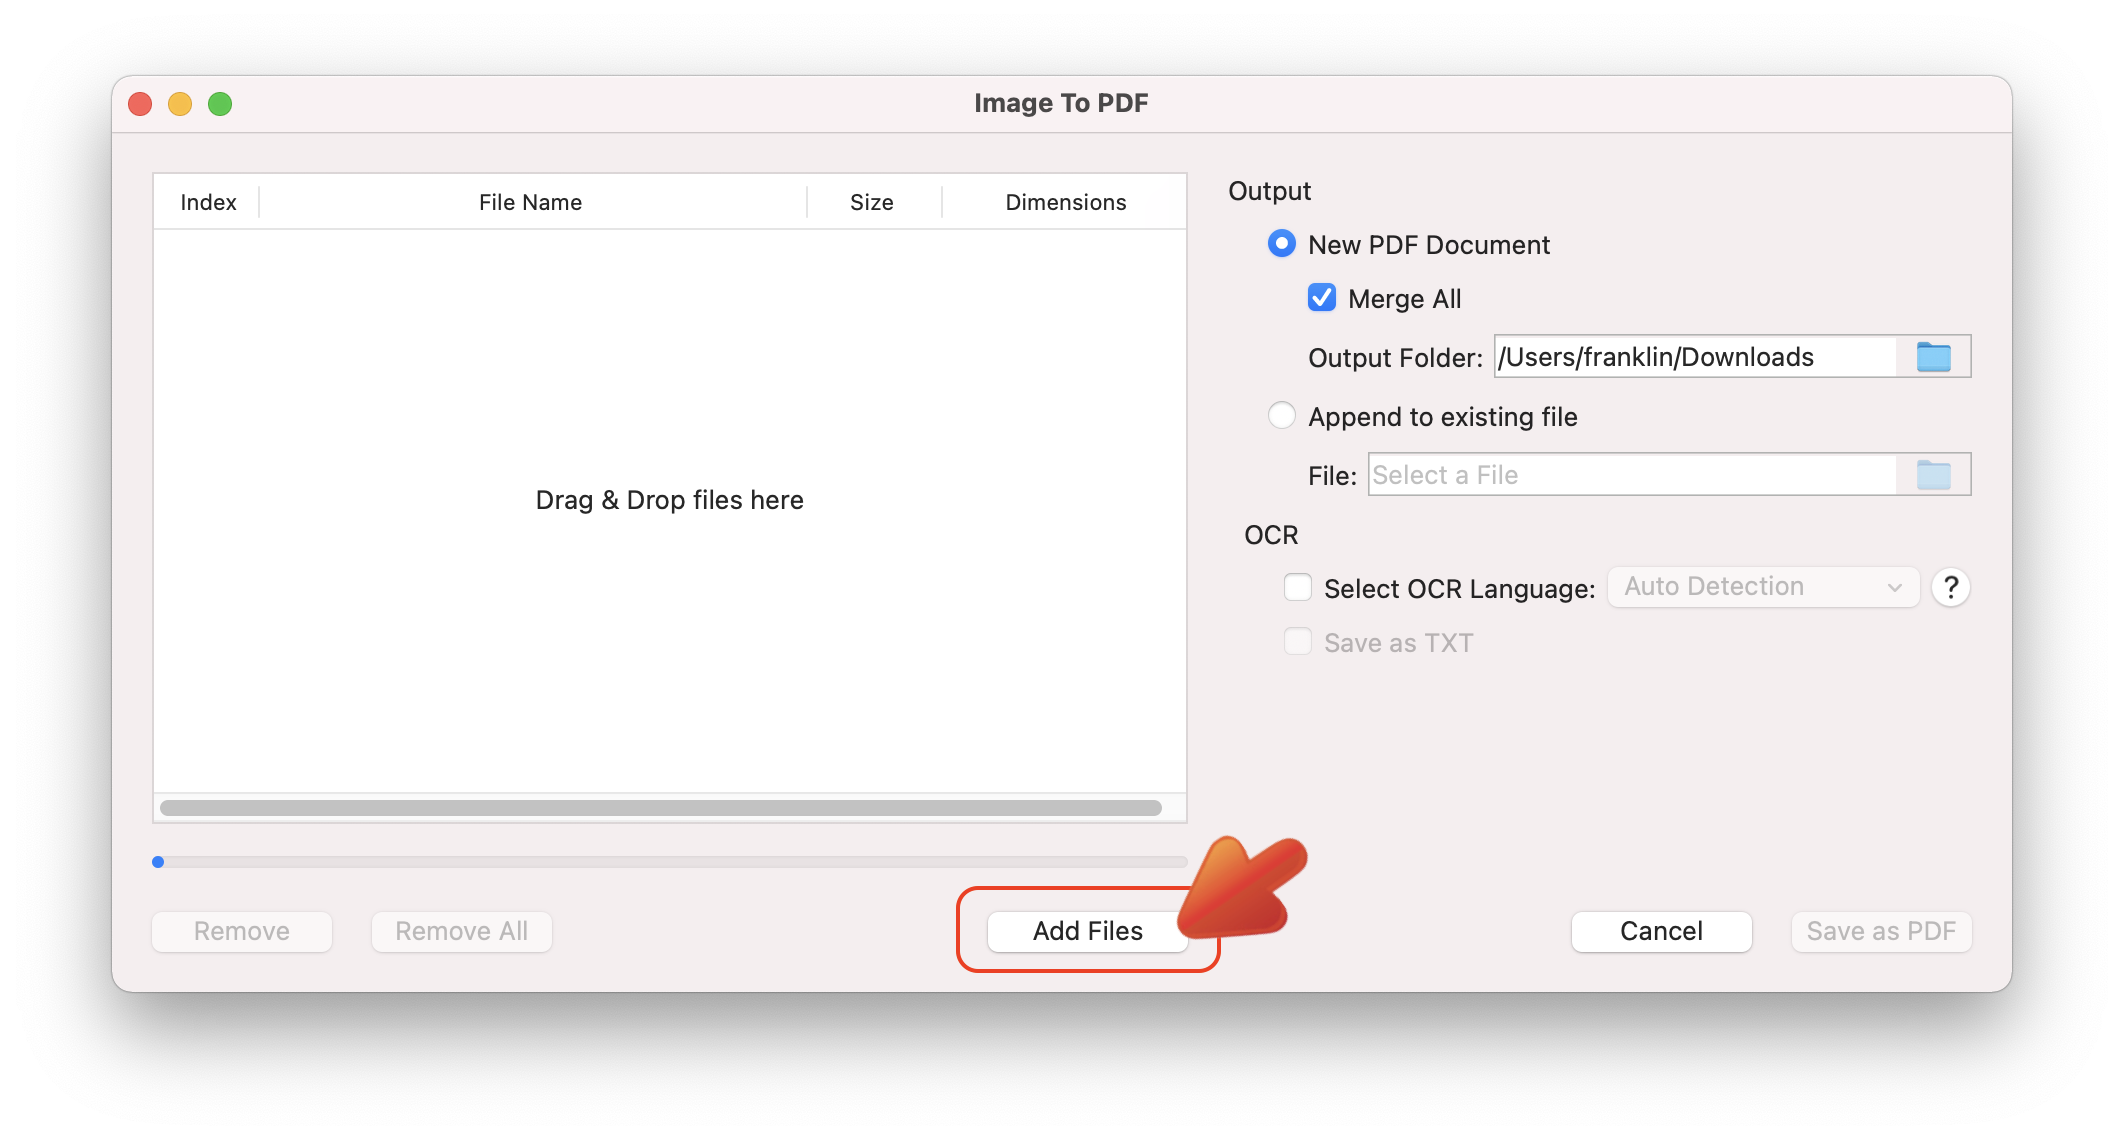
Task: Open OCR help question mark button
Action: (x=1950, y=587)
